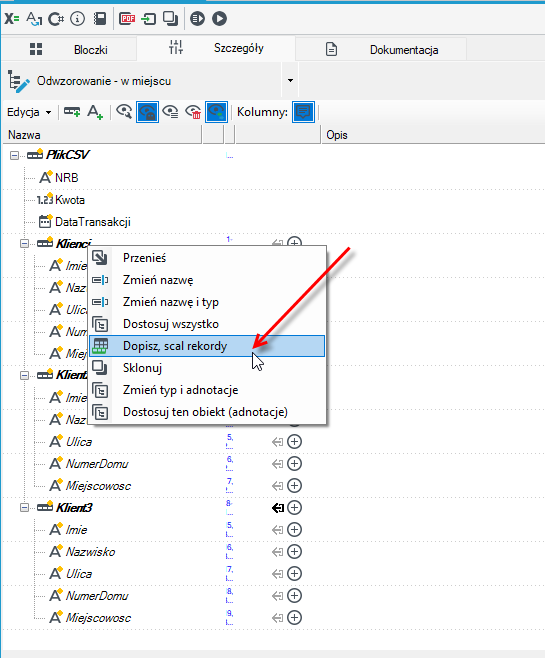Open the Dokumentacja tab
Screen dimensions: 545x658
click(x=381, y=50)
